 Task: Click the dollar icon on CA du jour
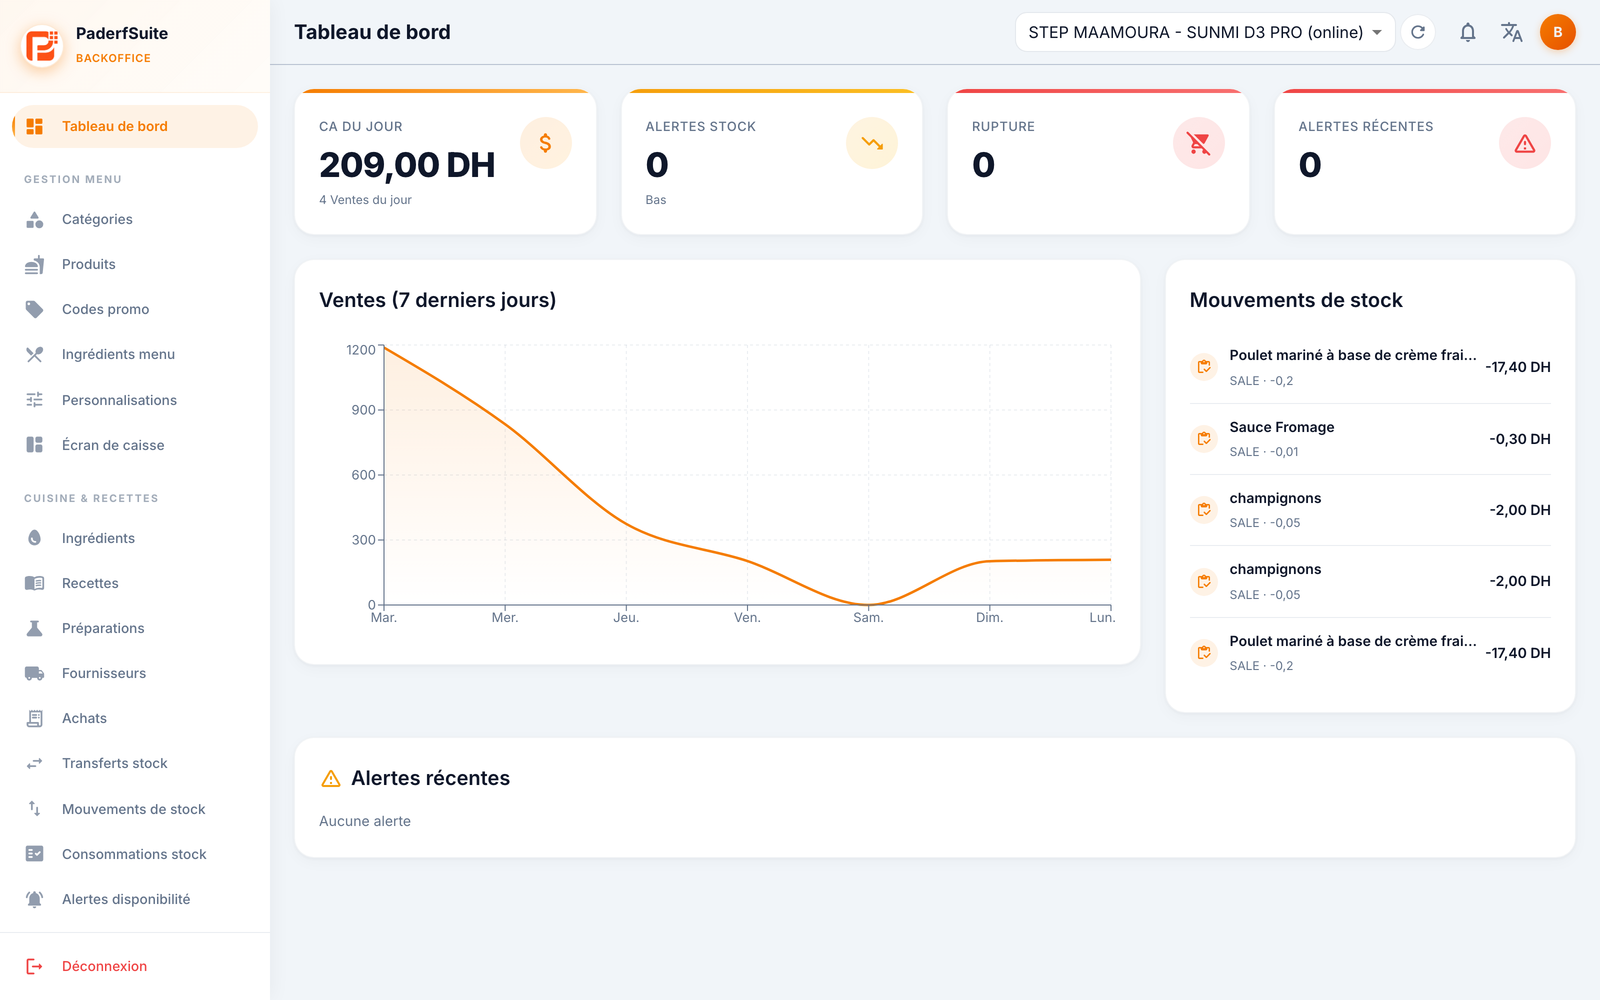(x=545, y=143)
